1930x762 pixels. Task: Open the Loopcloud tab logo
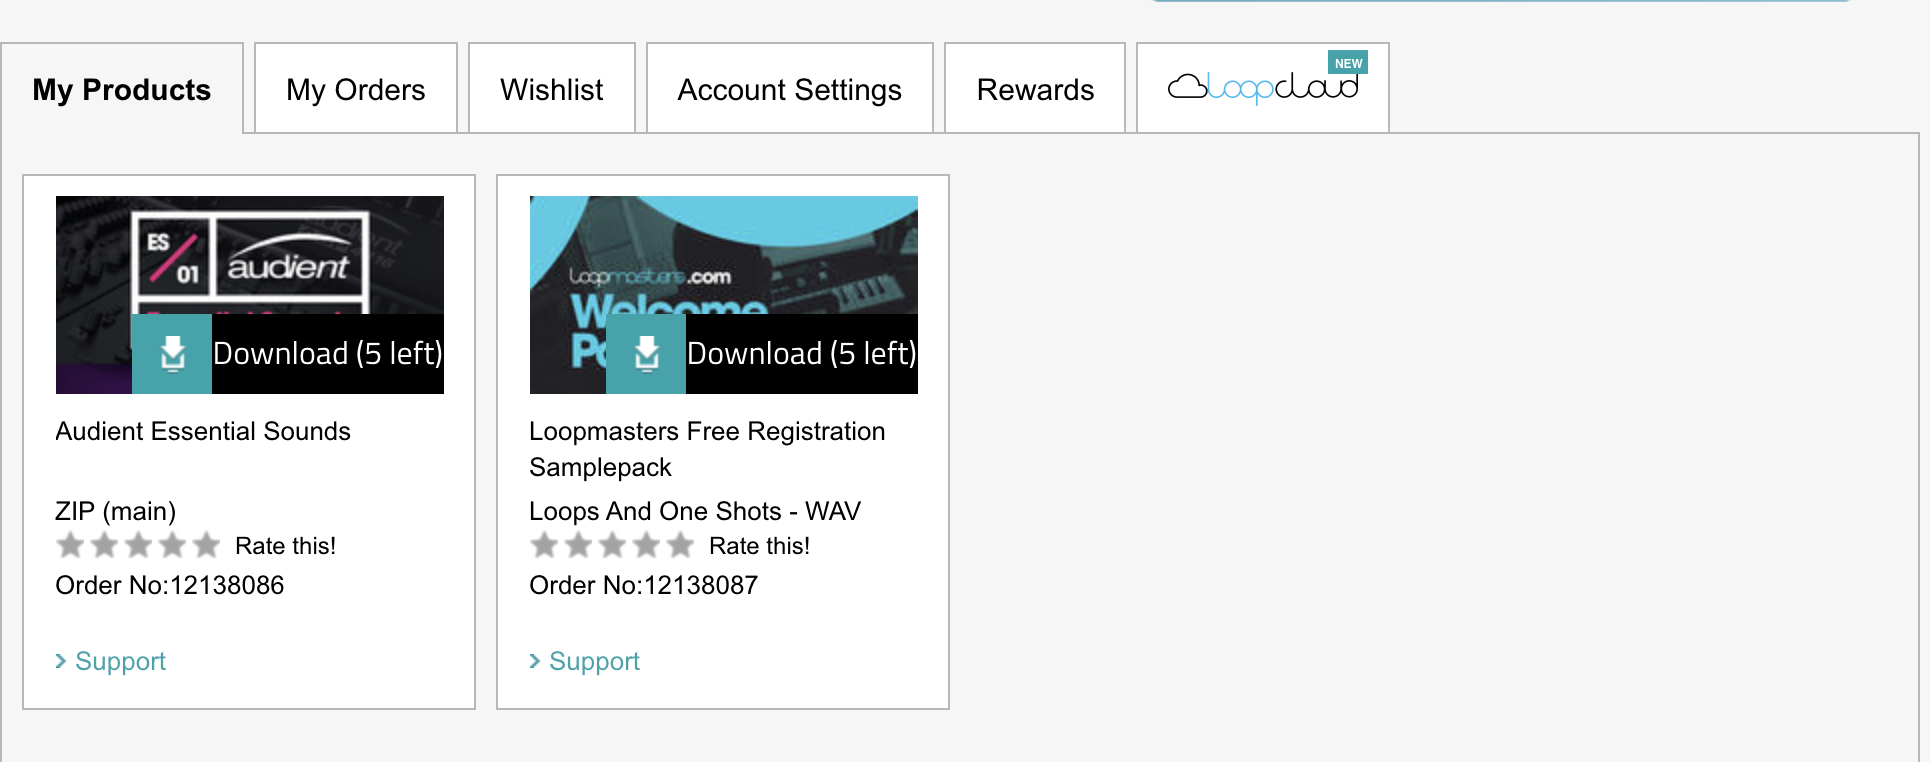tap(1263, 88)
